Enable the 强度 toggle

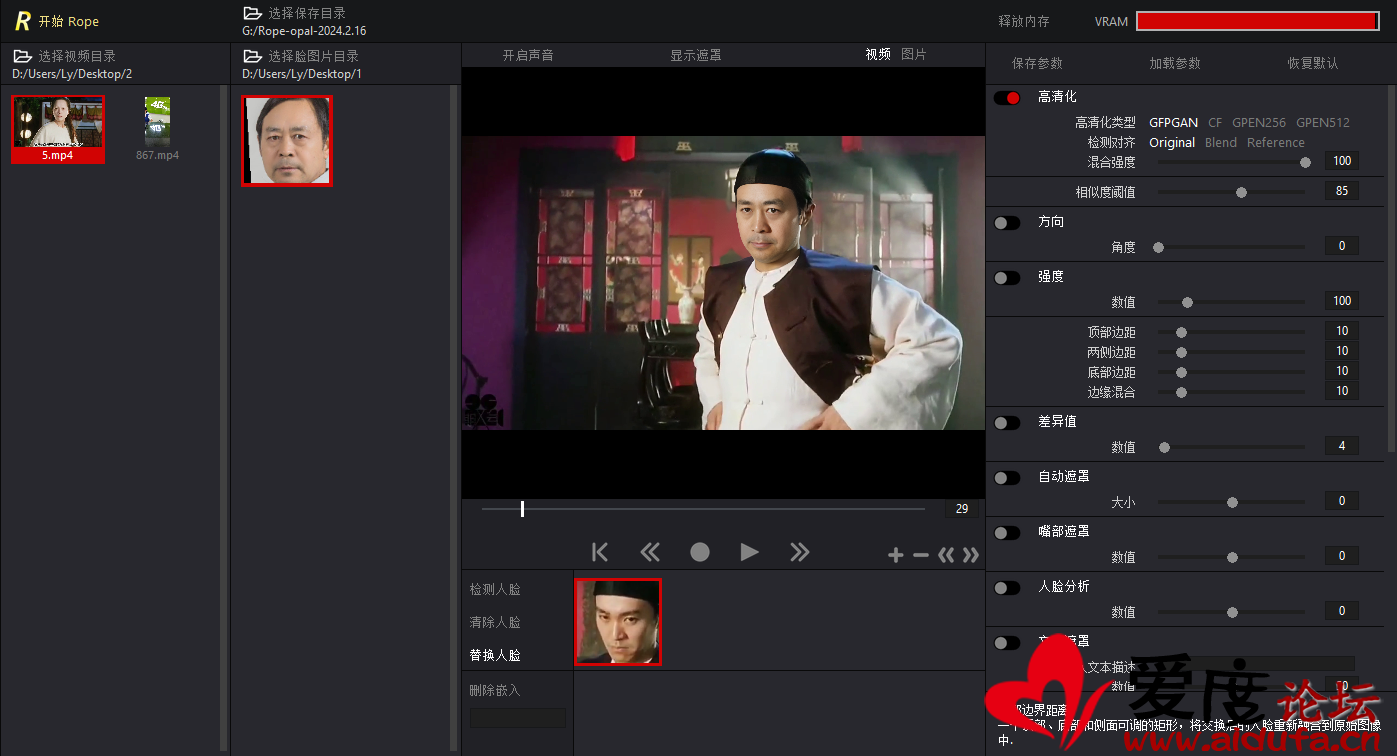point(1007,277)
